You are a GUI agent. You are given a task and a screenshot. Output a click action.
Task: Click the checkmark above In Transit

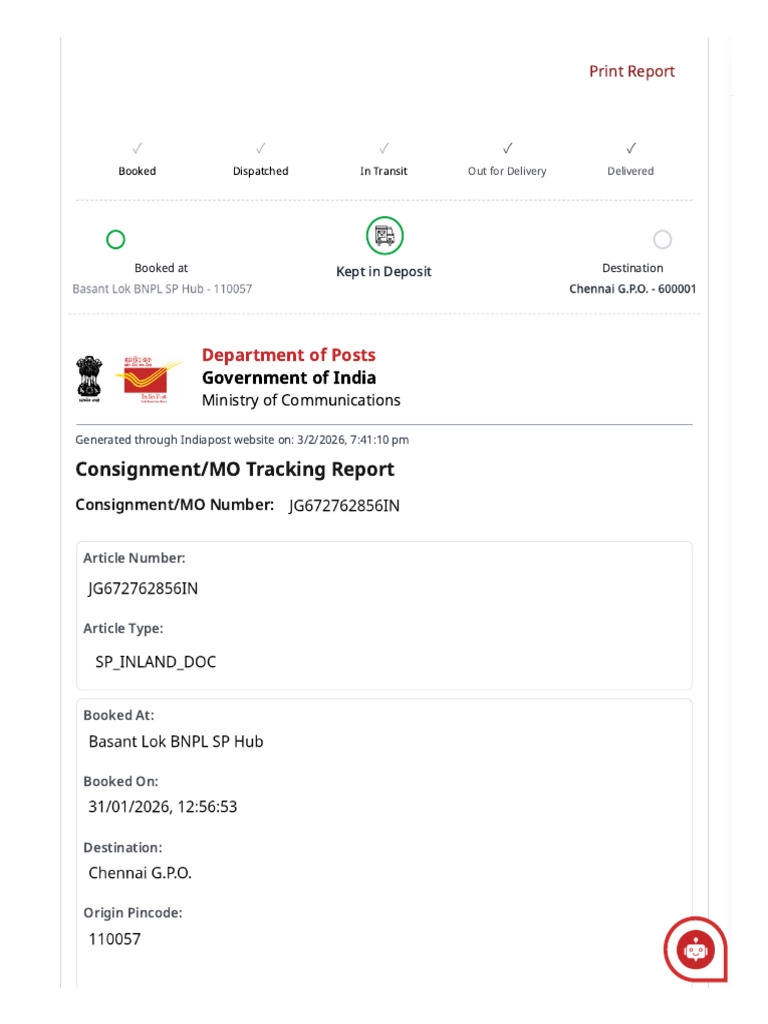click(384, 148)
